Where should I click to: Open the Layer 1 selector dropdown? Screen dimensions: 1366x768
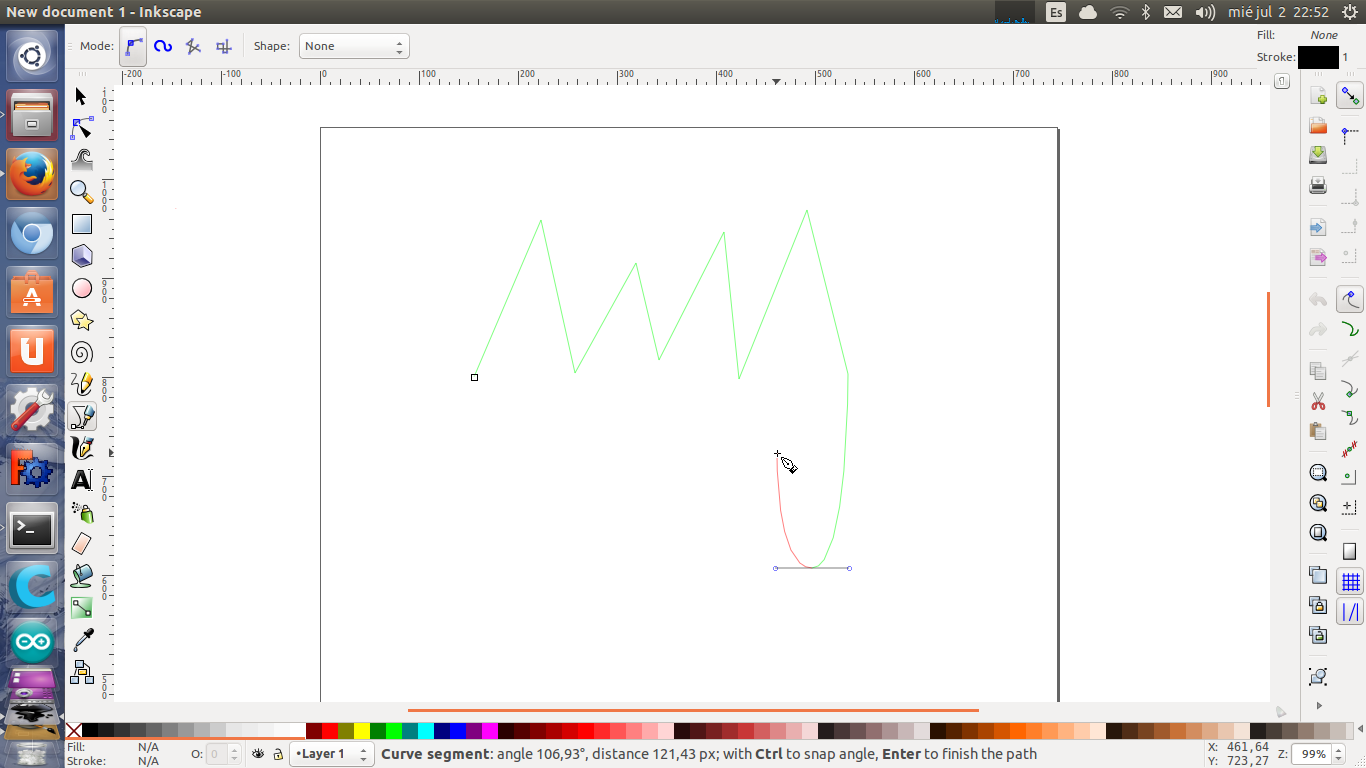(331, 754)
